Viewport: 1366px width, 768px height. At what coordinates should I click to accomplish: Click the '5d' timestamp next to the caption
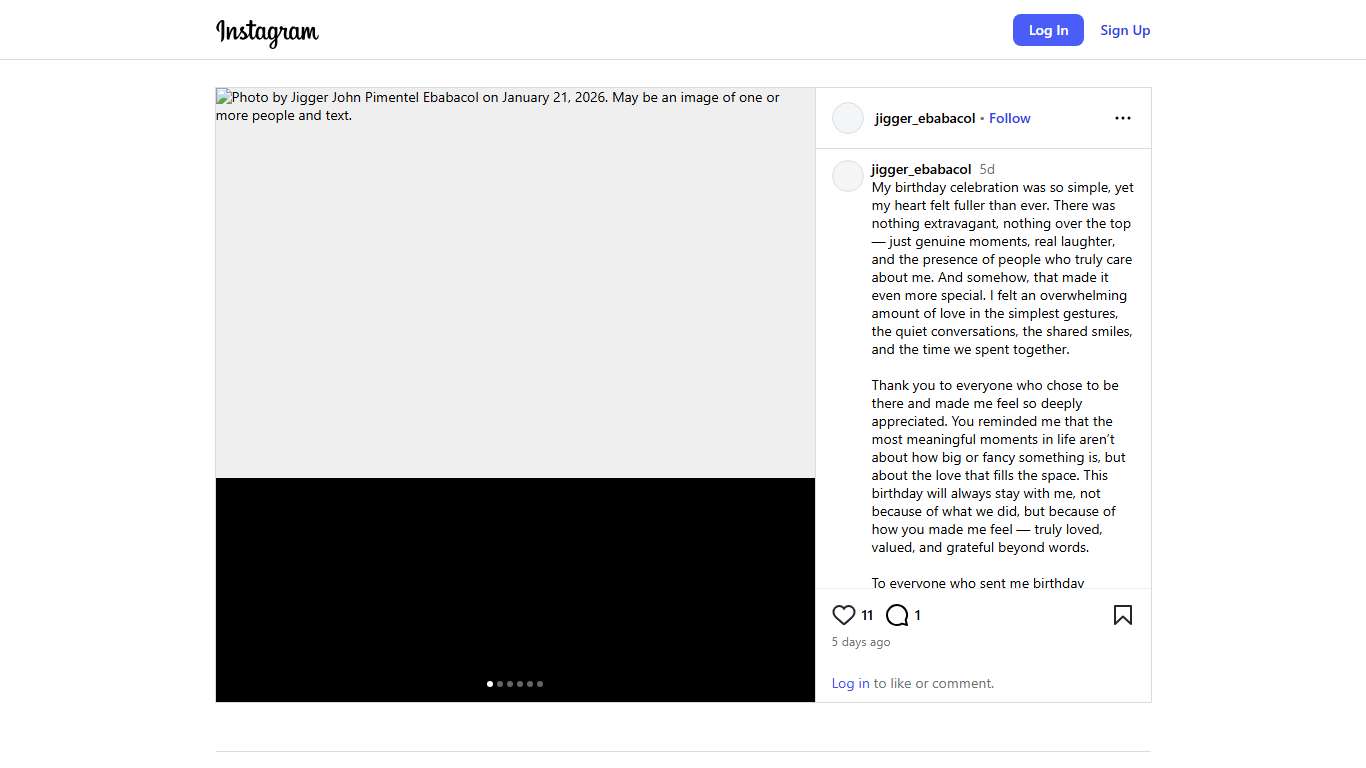tap(987, 169)
